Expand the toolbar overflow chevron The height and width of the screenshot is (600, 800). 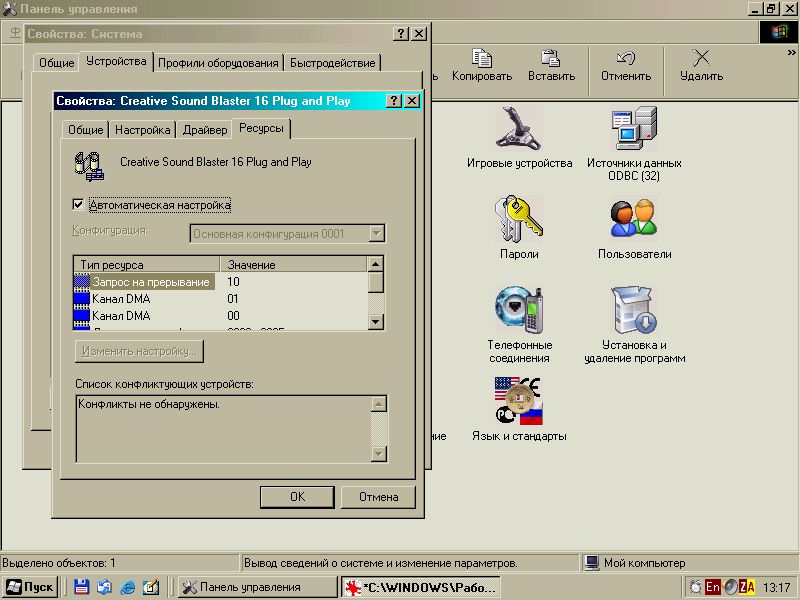(x=791, y=53)
